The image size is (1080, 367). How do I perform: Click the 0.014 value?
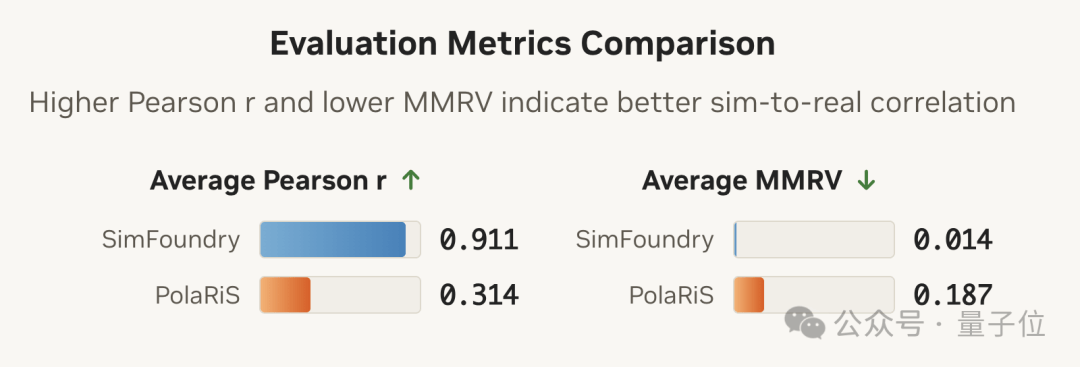(953, 240)
